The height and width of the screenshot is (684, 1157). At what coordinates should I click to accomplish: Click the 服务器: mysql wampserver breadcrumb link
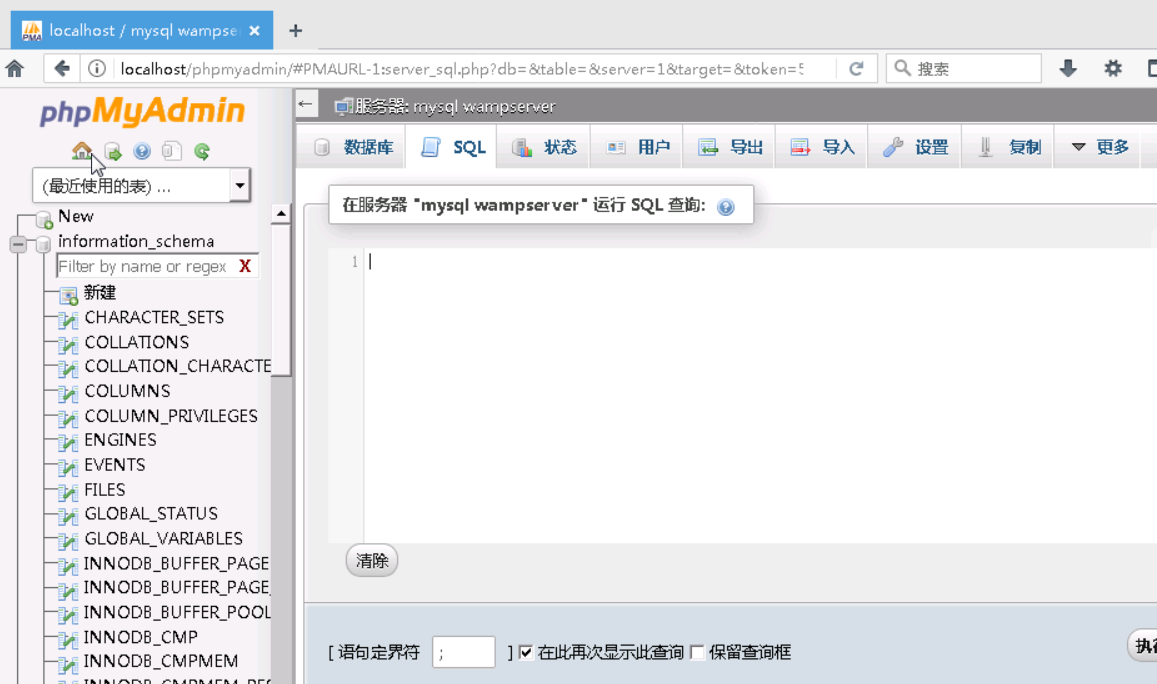click(x=455, y=106)
